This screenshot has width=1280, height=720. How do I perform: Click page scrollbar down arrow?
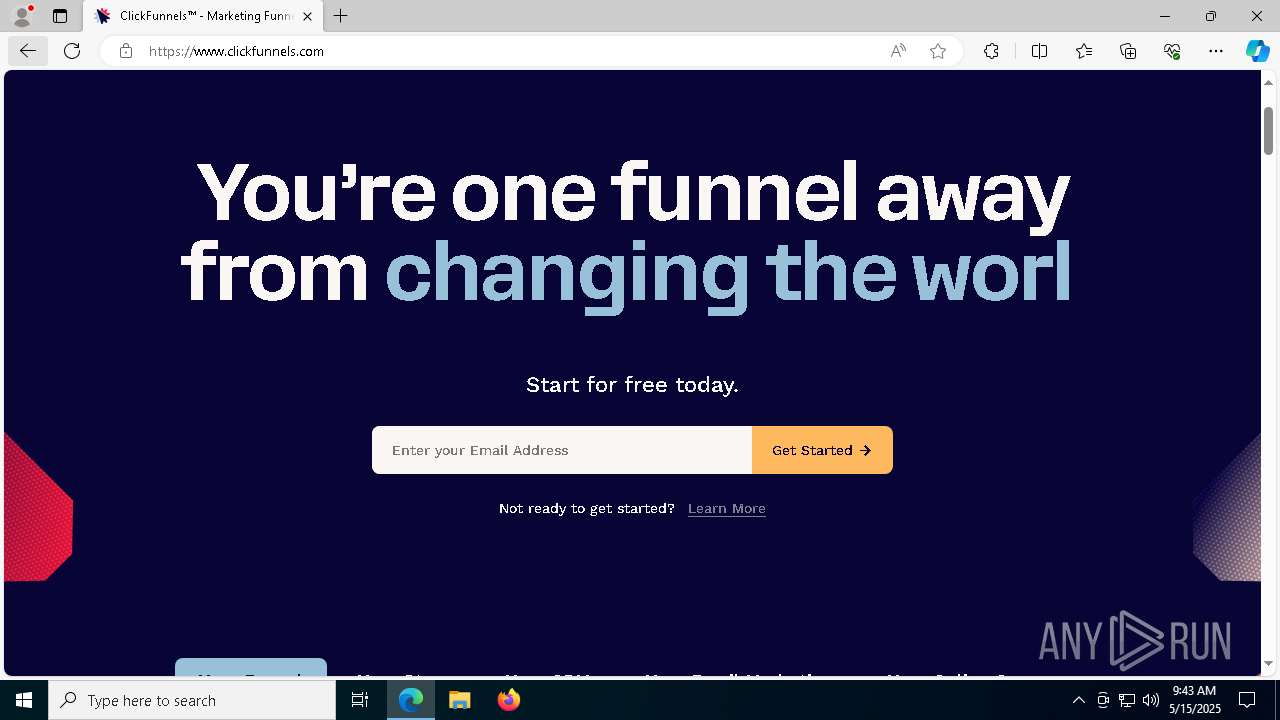point(1269,663)
